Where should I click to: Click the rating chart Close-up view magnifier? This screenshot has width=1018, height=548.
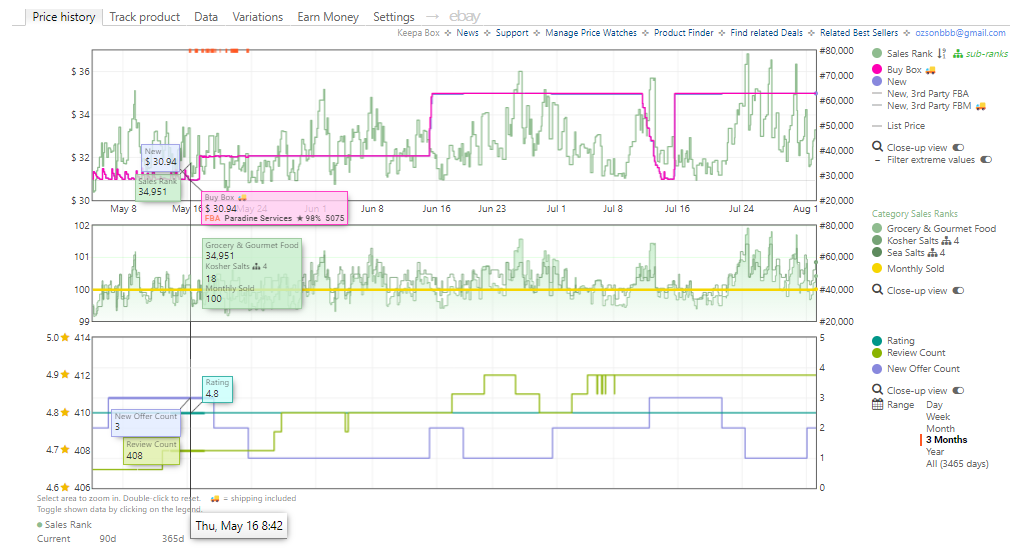[877, 390]
